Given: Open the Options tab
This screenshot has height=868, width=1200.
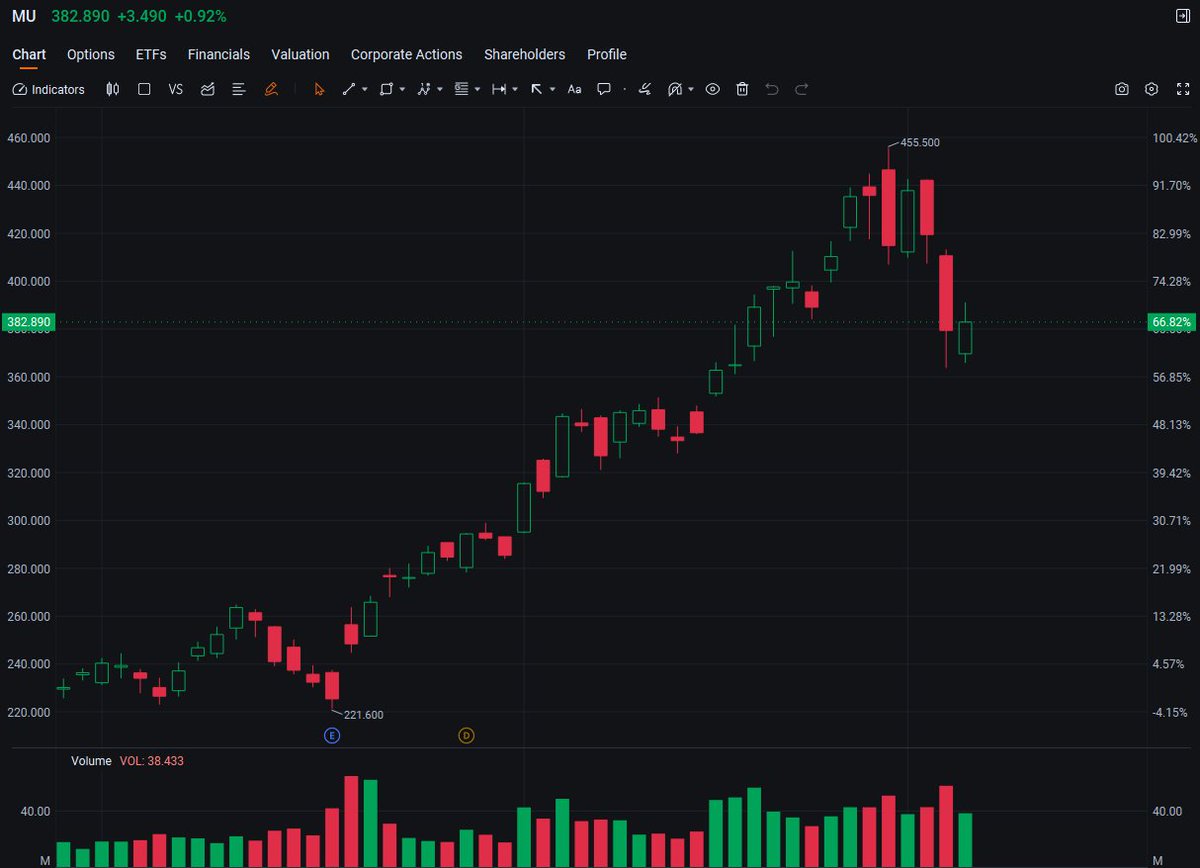Looking at the screenshot, I should (x=91, y=55).
